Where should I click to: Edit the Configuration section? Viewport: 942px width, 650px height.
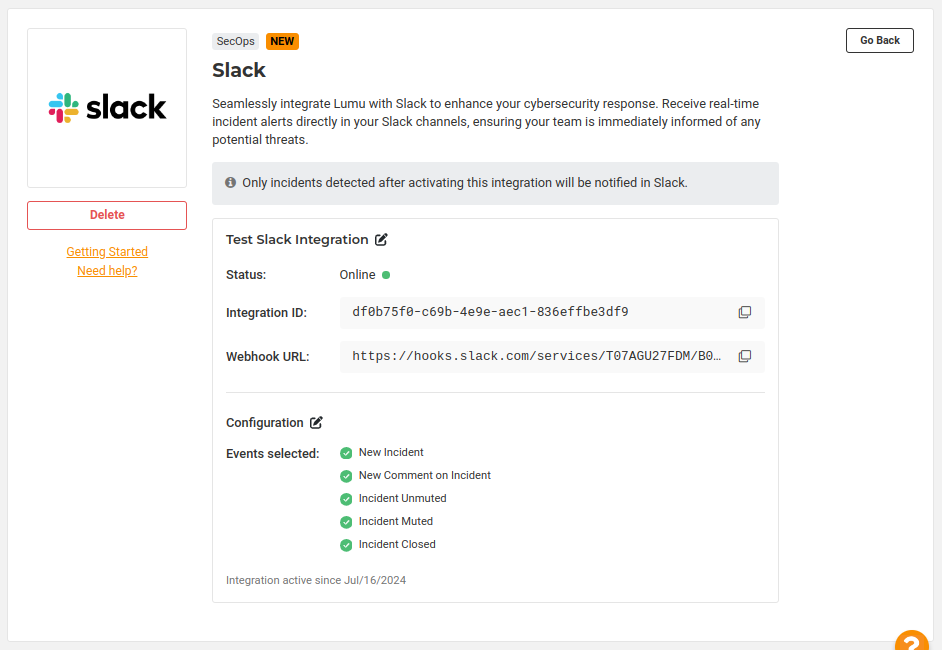(316, 423)
